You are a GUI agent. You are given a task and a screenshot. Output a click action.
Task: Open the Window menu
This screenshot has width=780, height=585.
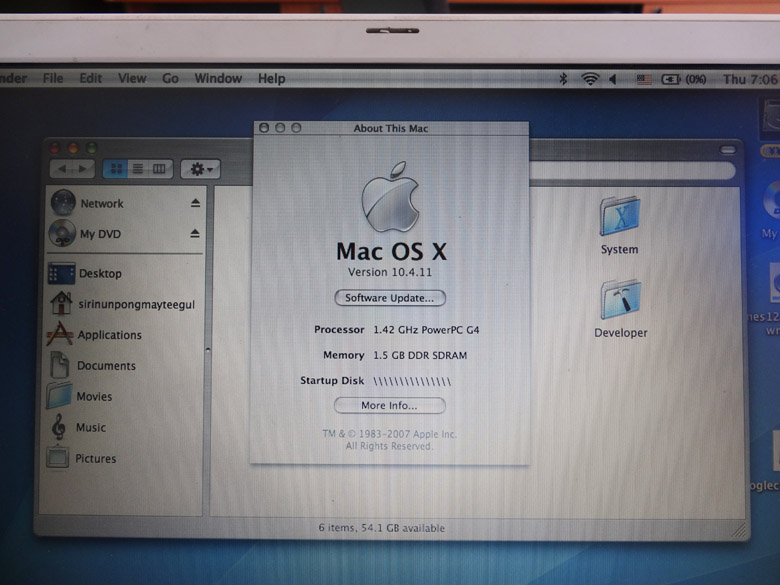[x=218, y=79]
